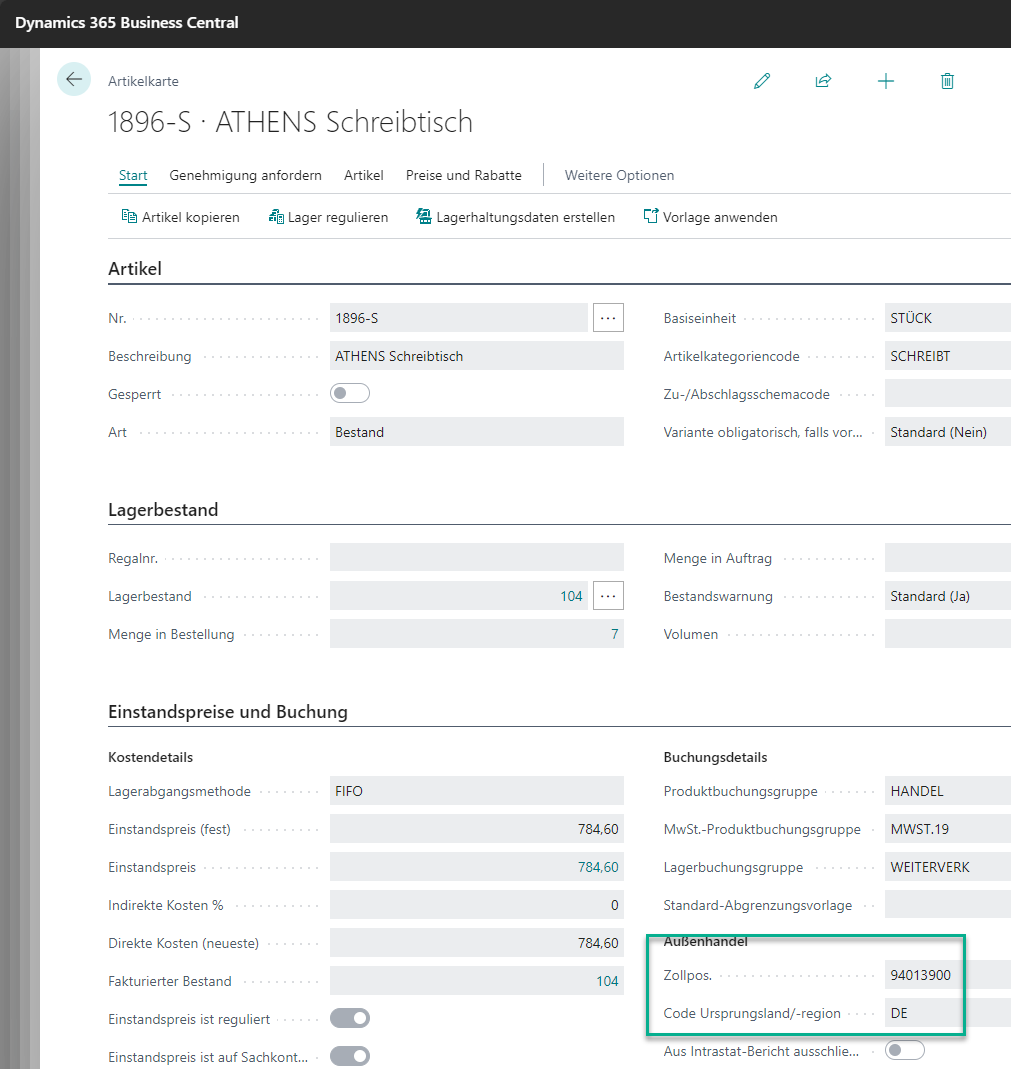This screenshot has height=1069, width=1011.
Task: Toggle the Gesperrt switch
Action: coord(350,394)
